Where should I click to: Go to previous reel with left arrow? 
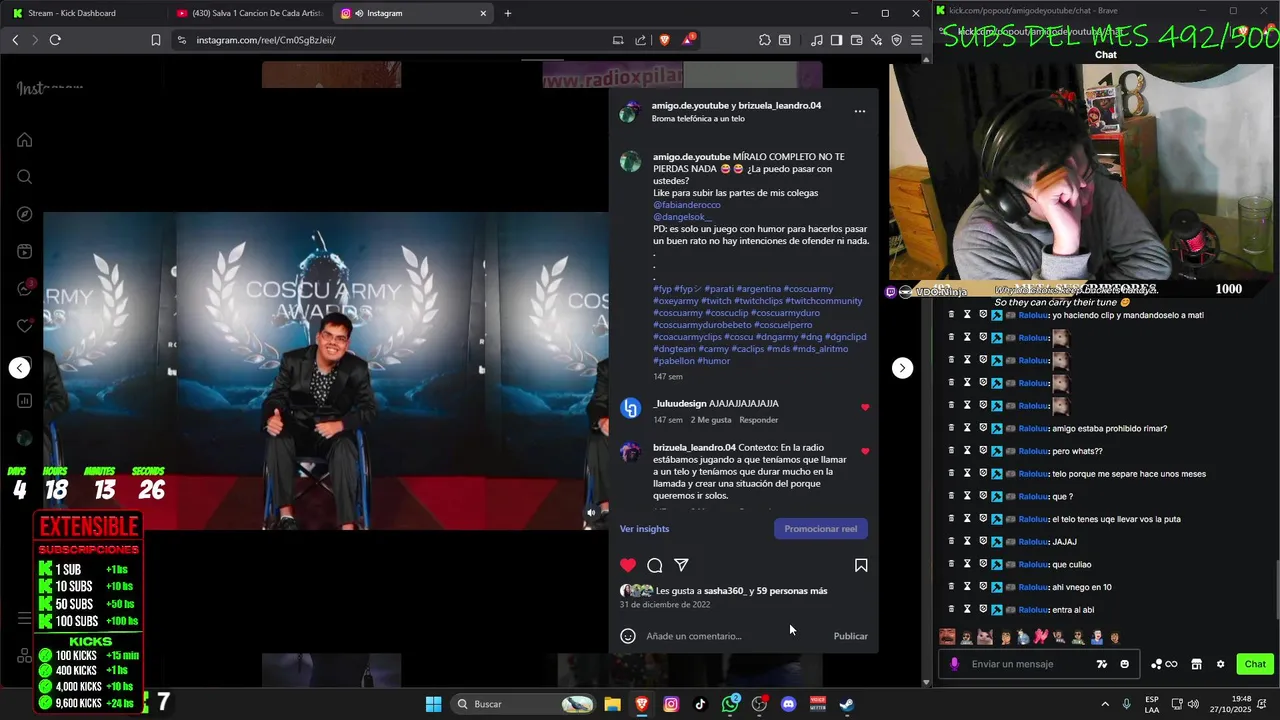(x=20, y=368)
